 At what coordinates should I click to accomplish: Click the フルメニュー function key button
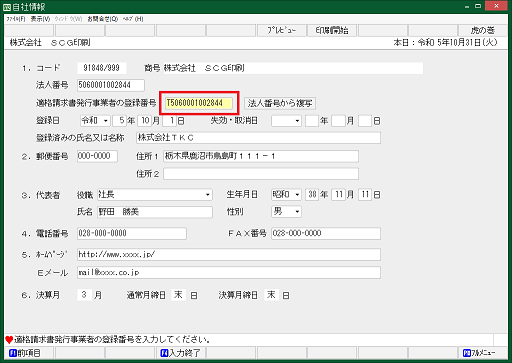[482, 352]
